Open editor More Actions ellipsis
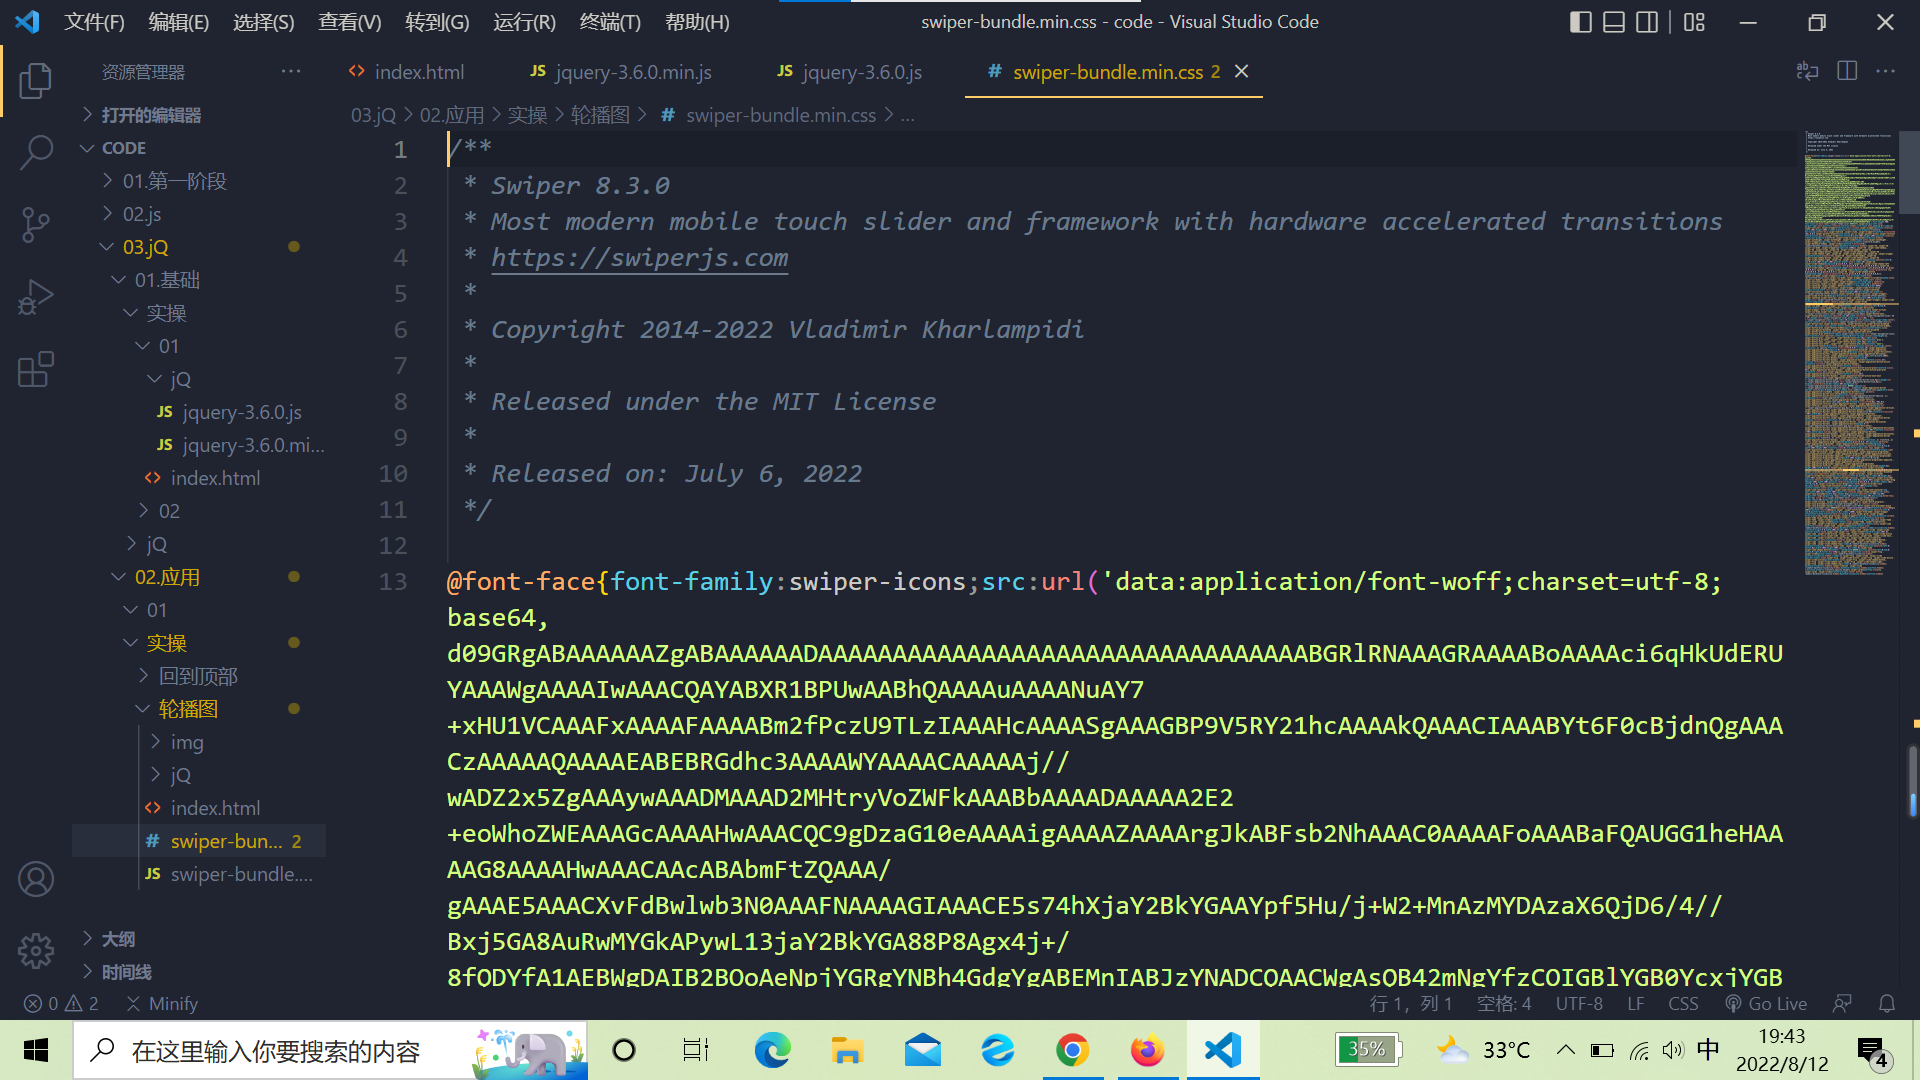1920x1080 pixels. point(1885,71)
